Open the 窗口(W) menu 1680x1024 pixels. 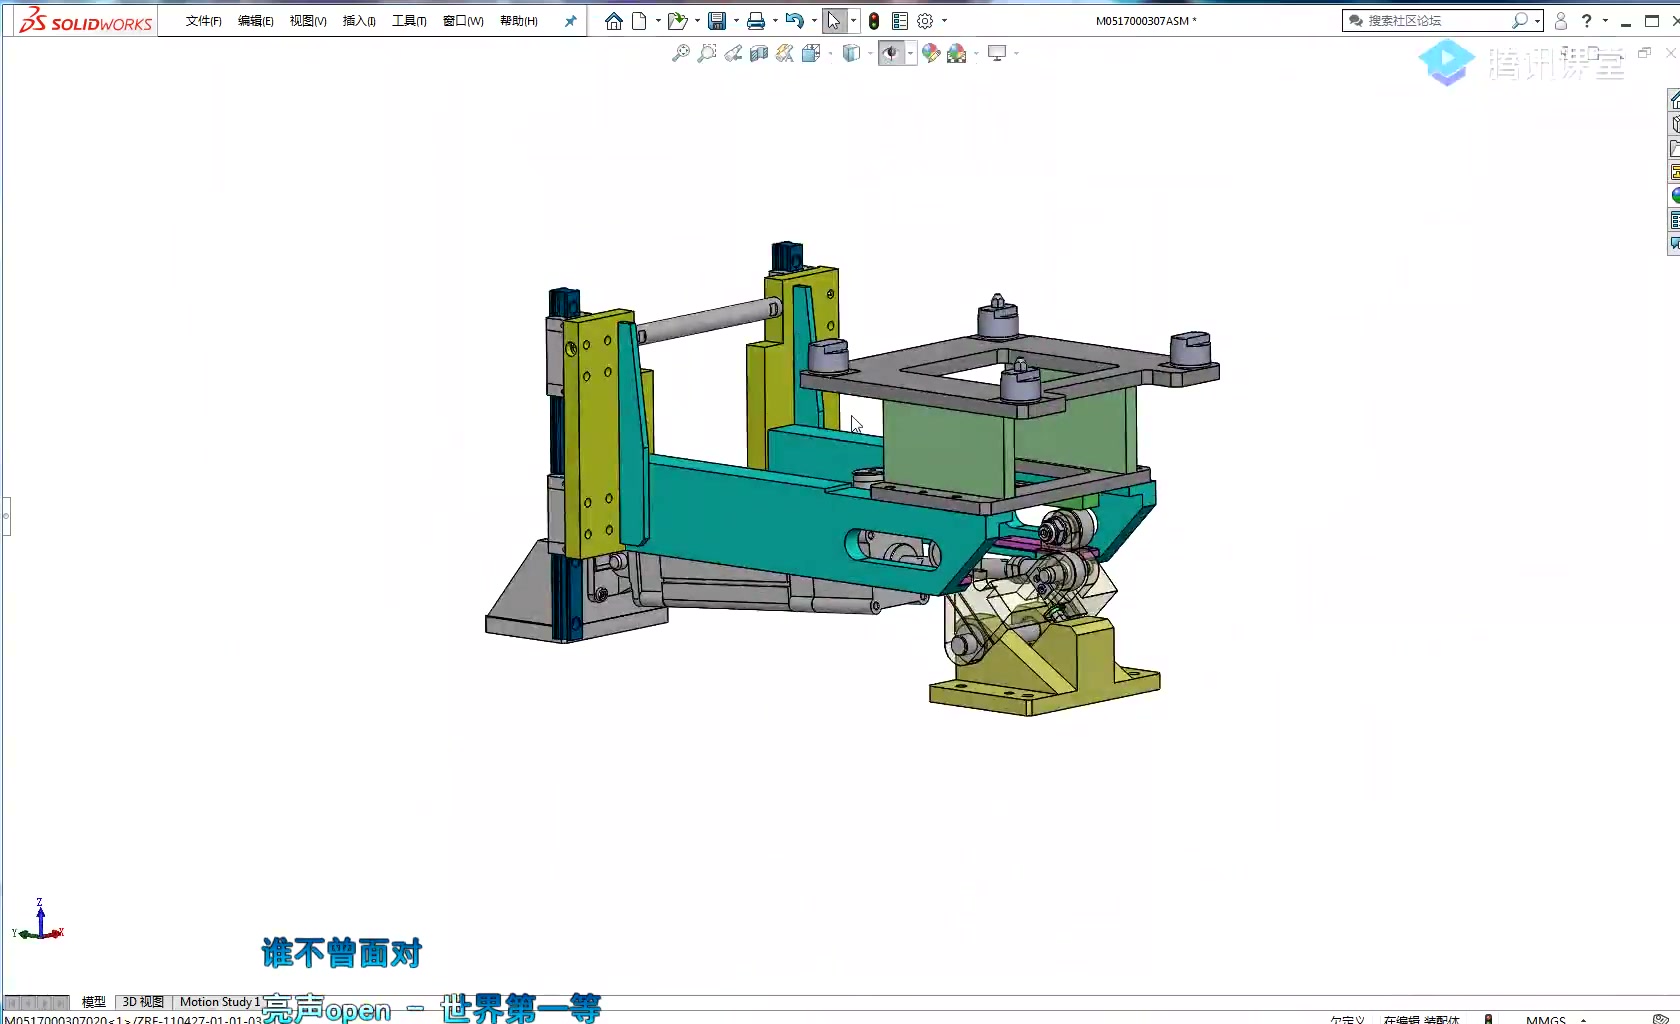pyautogui.click(x=463, y=21)
